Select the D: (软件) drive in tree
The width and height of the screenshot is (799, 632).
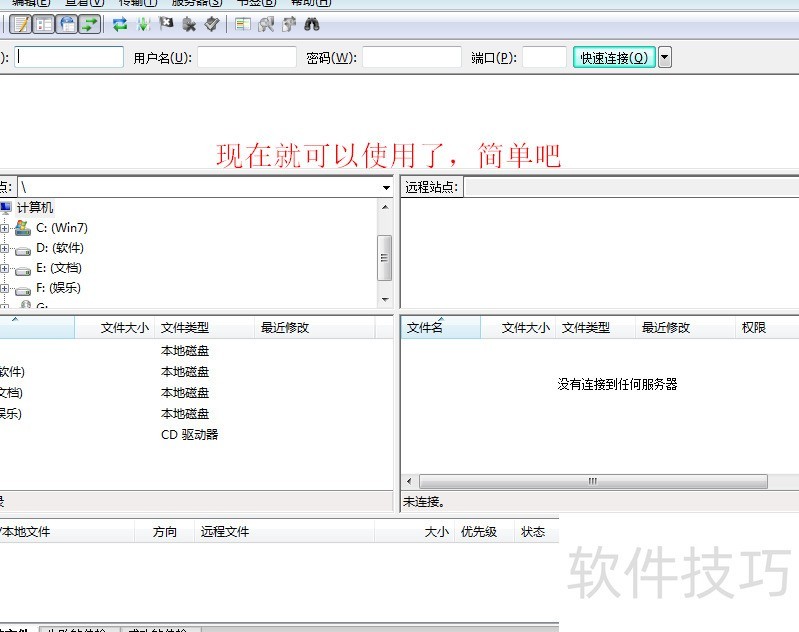[x=60, y=248]
